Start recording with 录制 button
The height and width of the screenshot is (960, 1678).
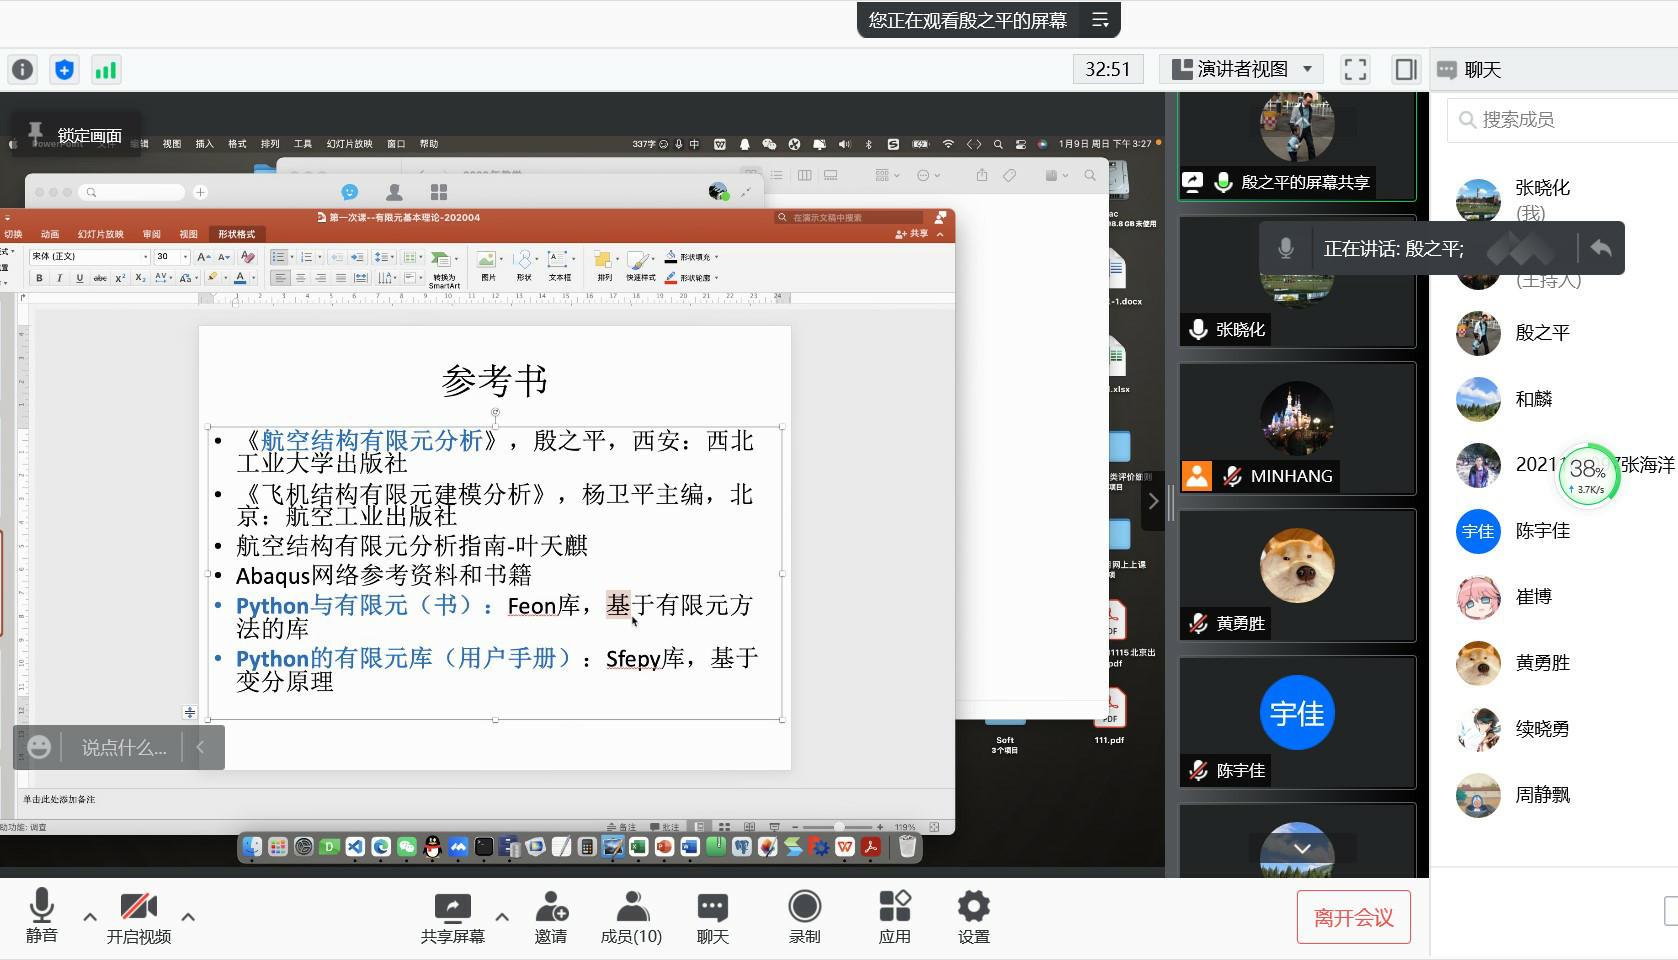[x=804, y=916]
